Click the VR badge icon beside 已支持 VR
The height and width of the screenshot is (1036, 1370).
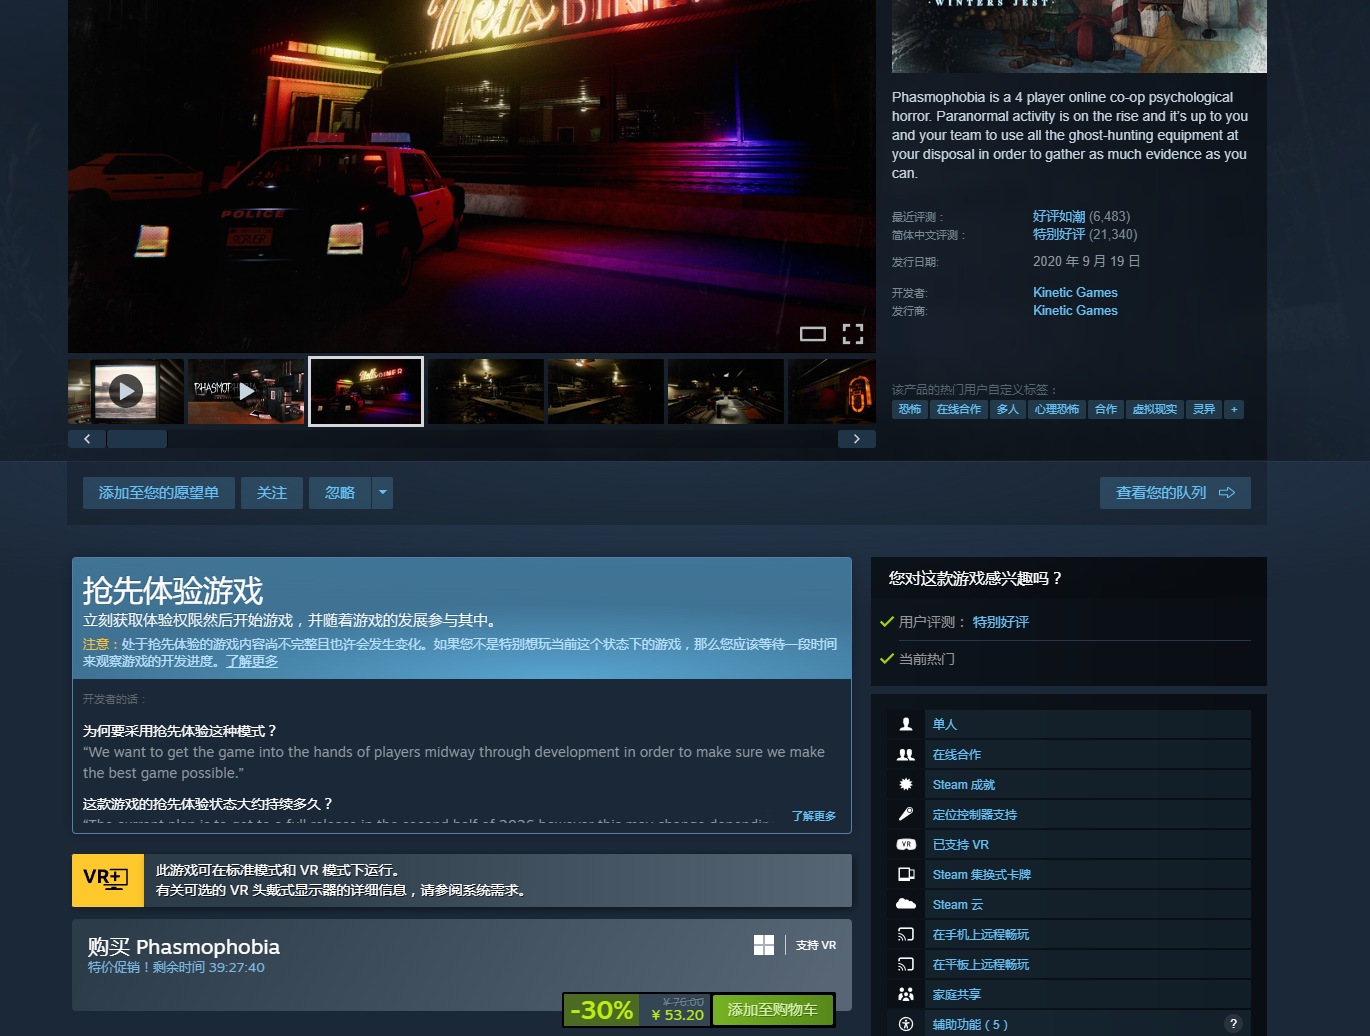906,844
